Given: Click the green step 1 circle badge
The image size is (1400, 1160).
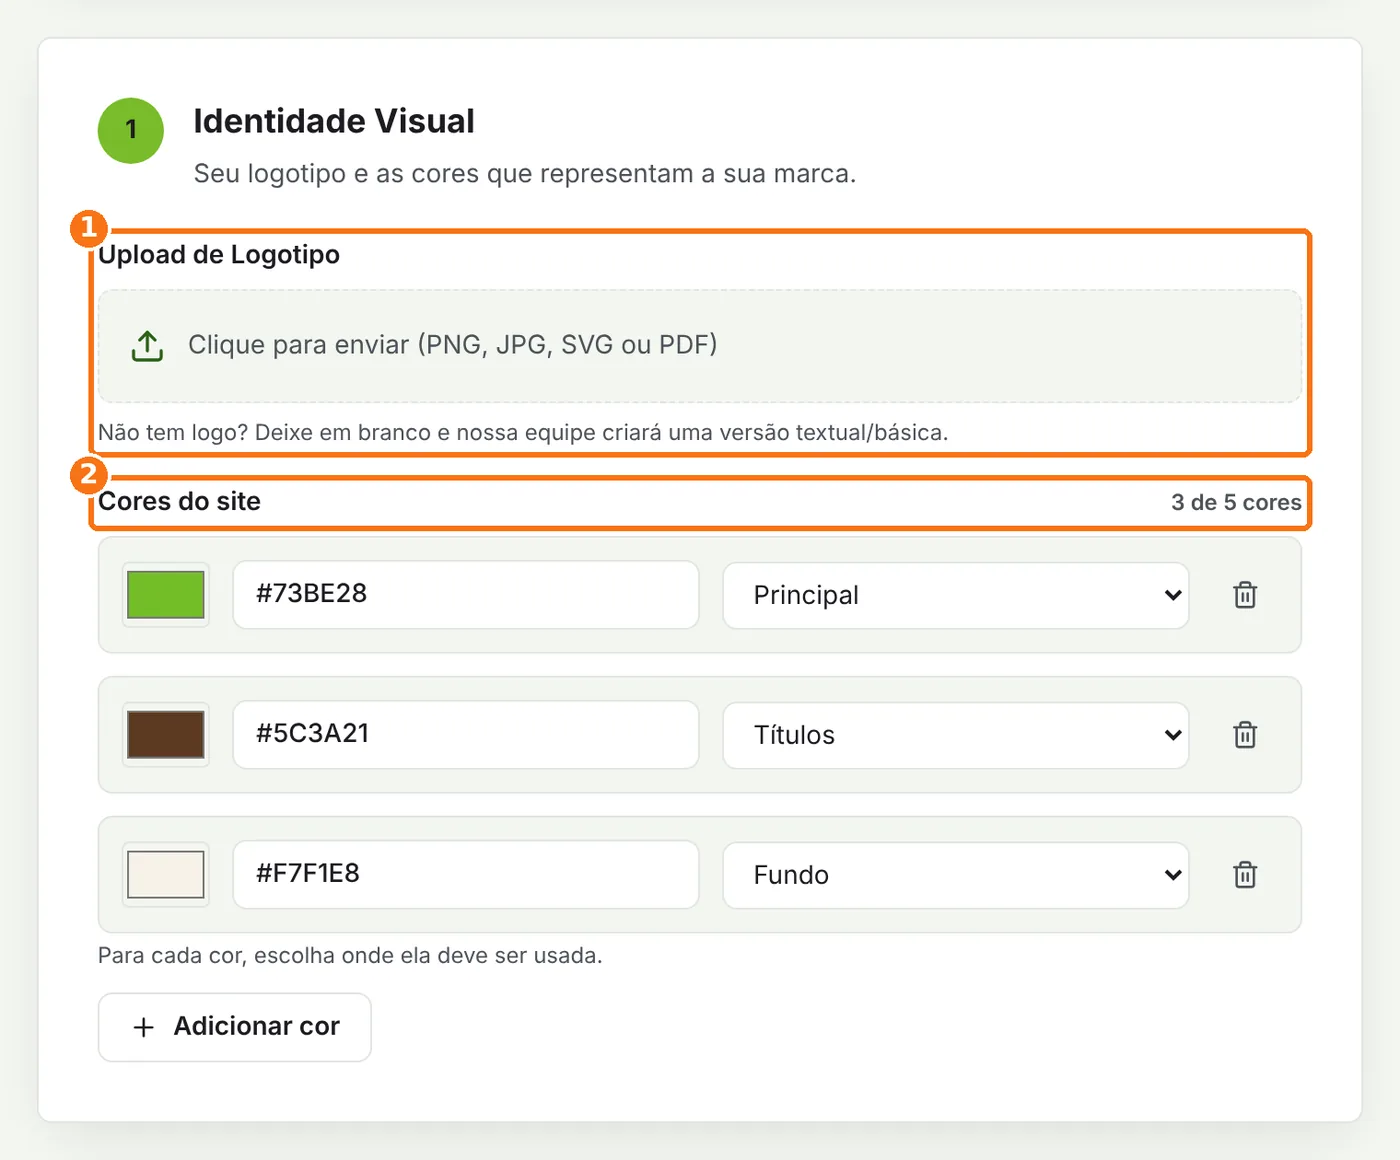Looking at the screenshot, I should click(131, 130).
